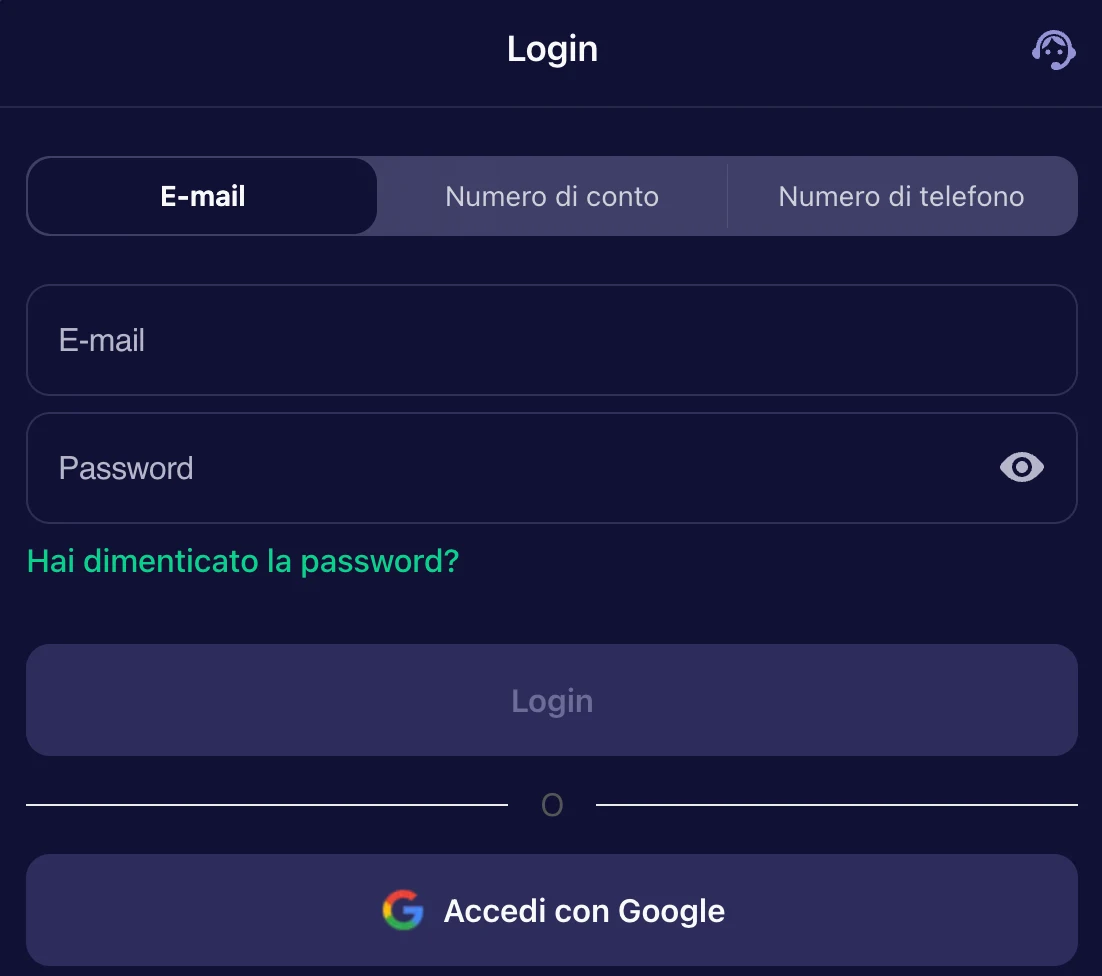Start password recovery from the green link
1102x976 pixels.
pyautogui.click(x=242, y=561)
